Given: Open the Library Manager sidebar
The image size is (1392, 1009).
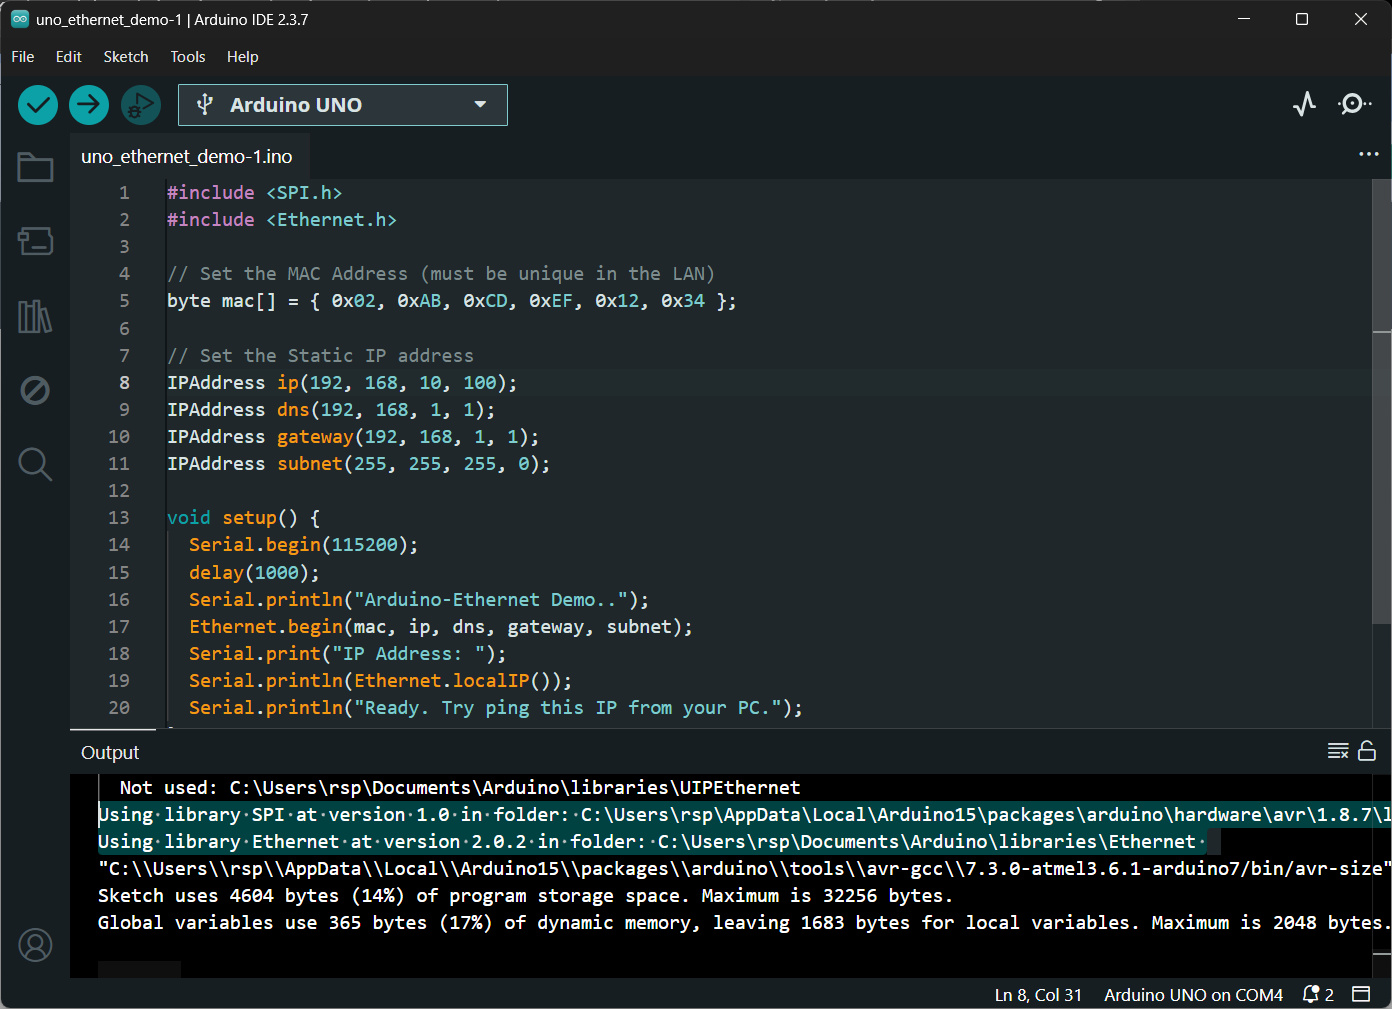Looking at the screenshot, I should click(x=35, y=316).
